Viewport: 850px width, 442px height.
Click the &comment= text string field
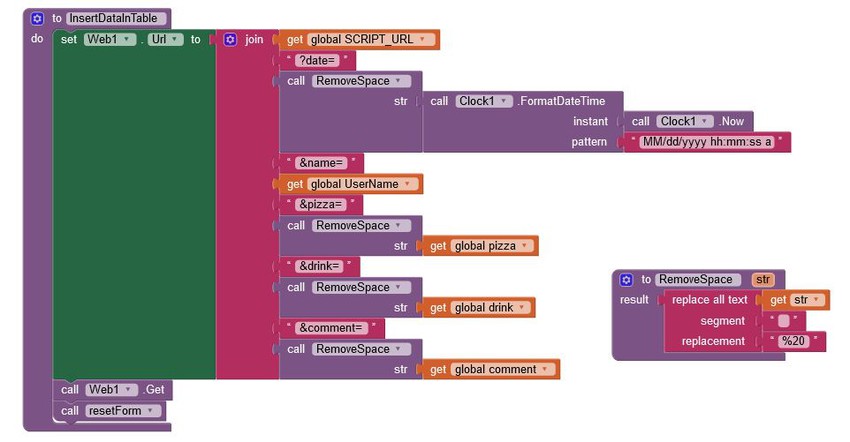point(331,328)
